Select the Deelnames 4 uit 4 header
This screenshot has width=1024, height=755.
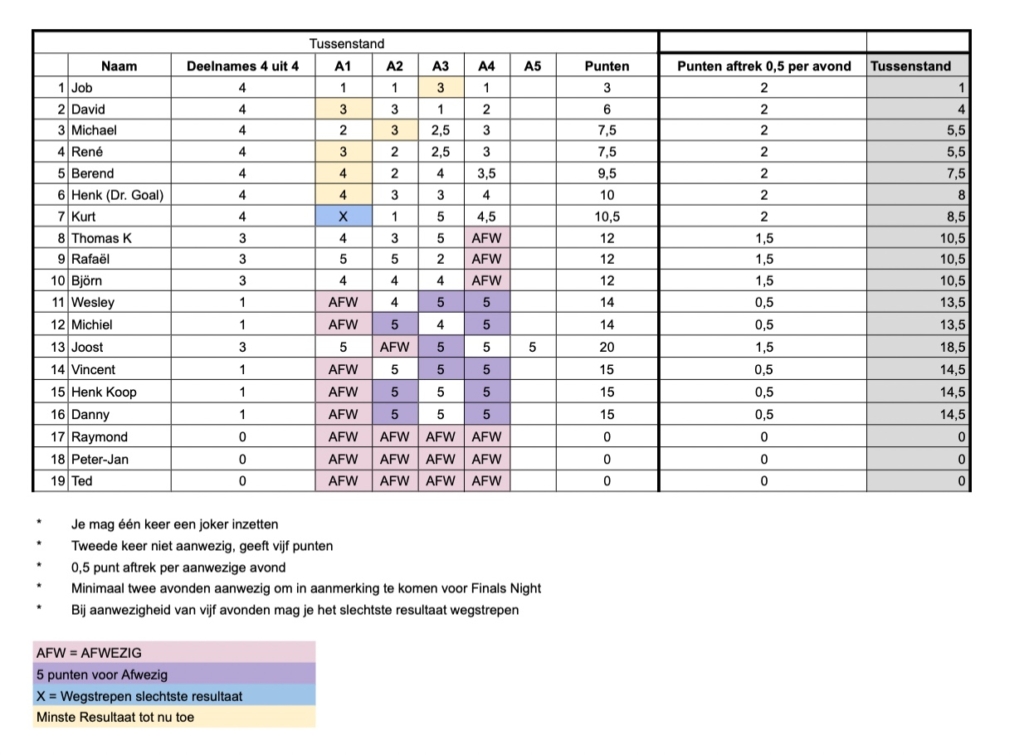[242, 66]
